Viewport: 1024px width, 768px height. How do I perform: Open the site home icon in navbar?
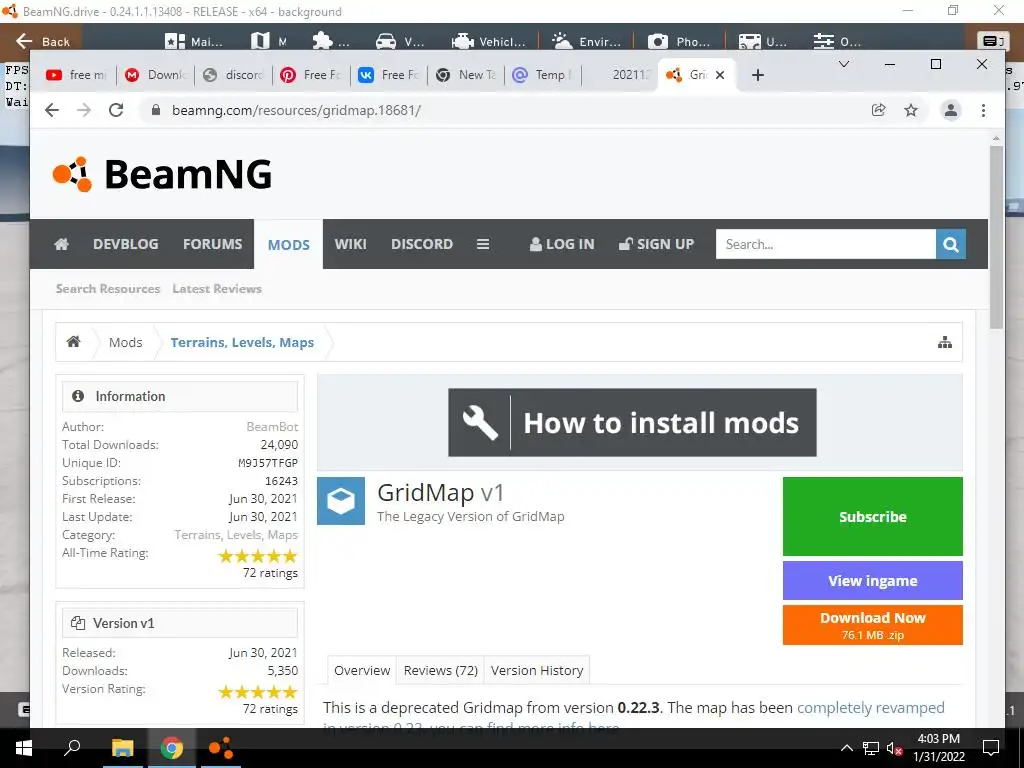[61, 244]
